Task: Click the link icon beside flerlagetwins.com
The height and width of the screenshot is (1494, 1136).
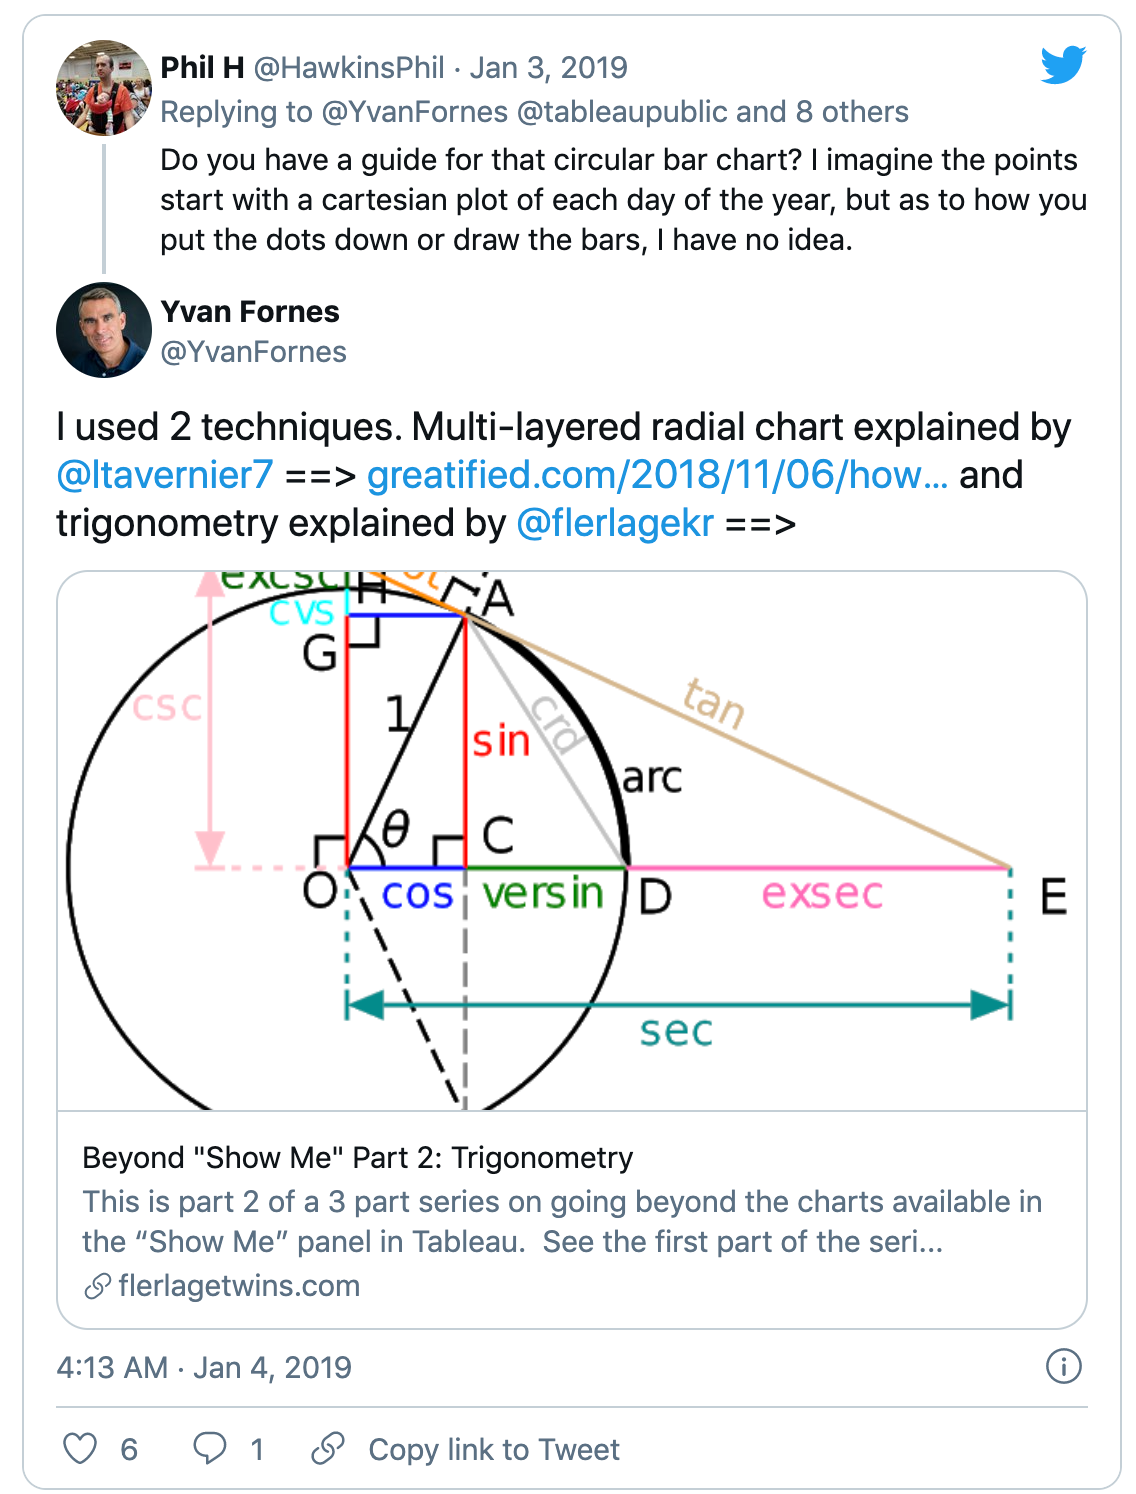Action: point(97,1286)
